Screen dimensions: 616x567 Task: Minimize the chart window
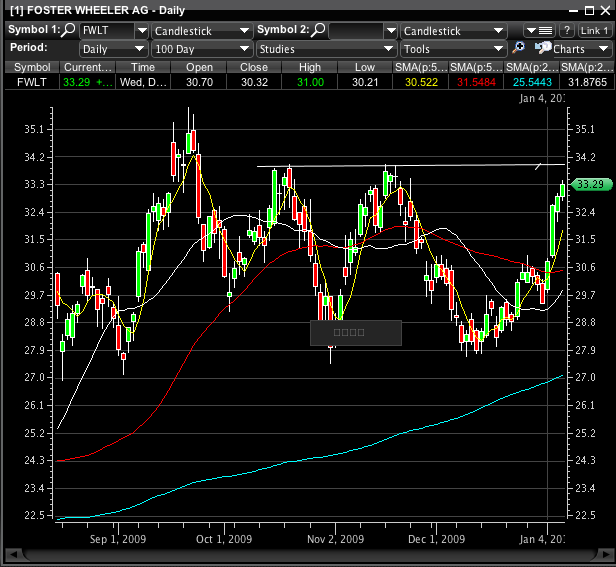(x=571, y=9)
